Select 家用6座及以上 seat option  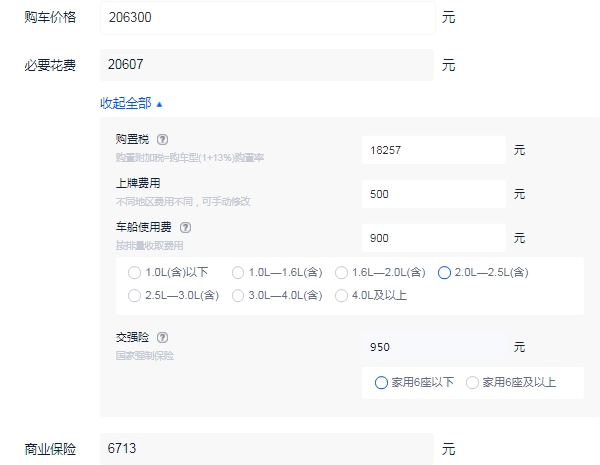472,382
